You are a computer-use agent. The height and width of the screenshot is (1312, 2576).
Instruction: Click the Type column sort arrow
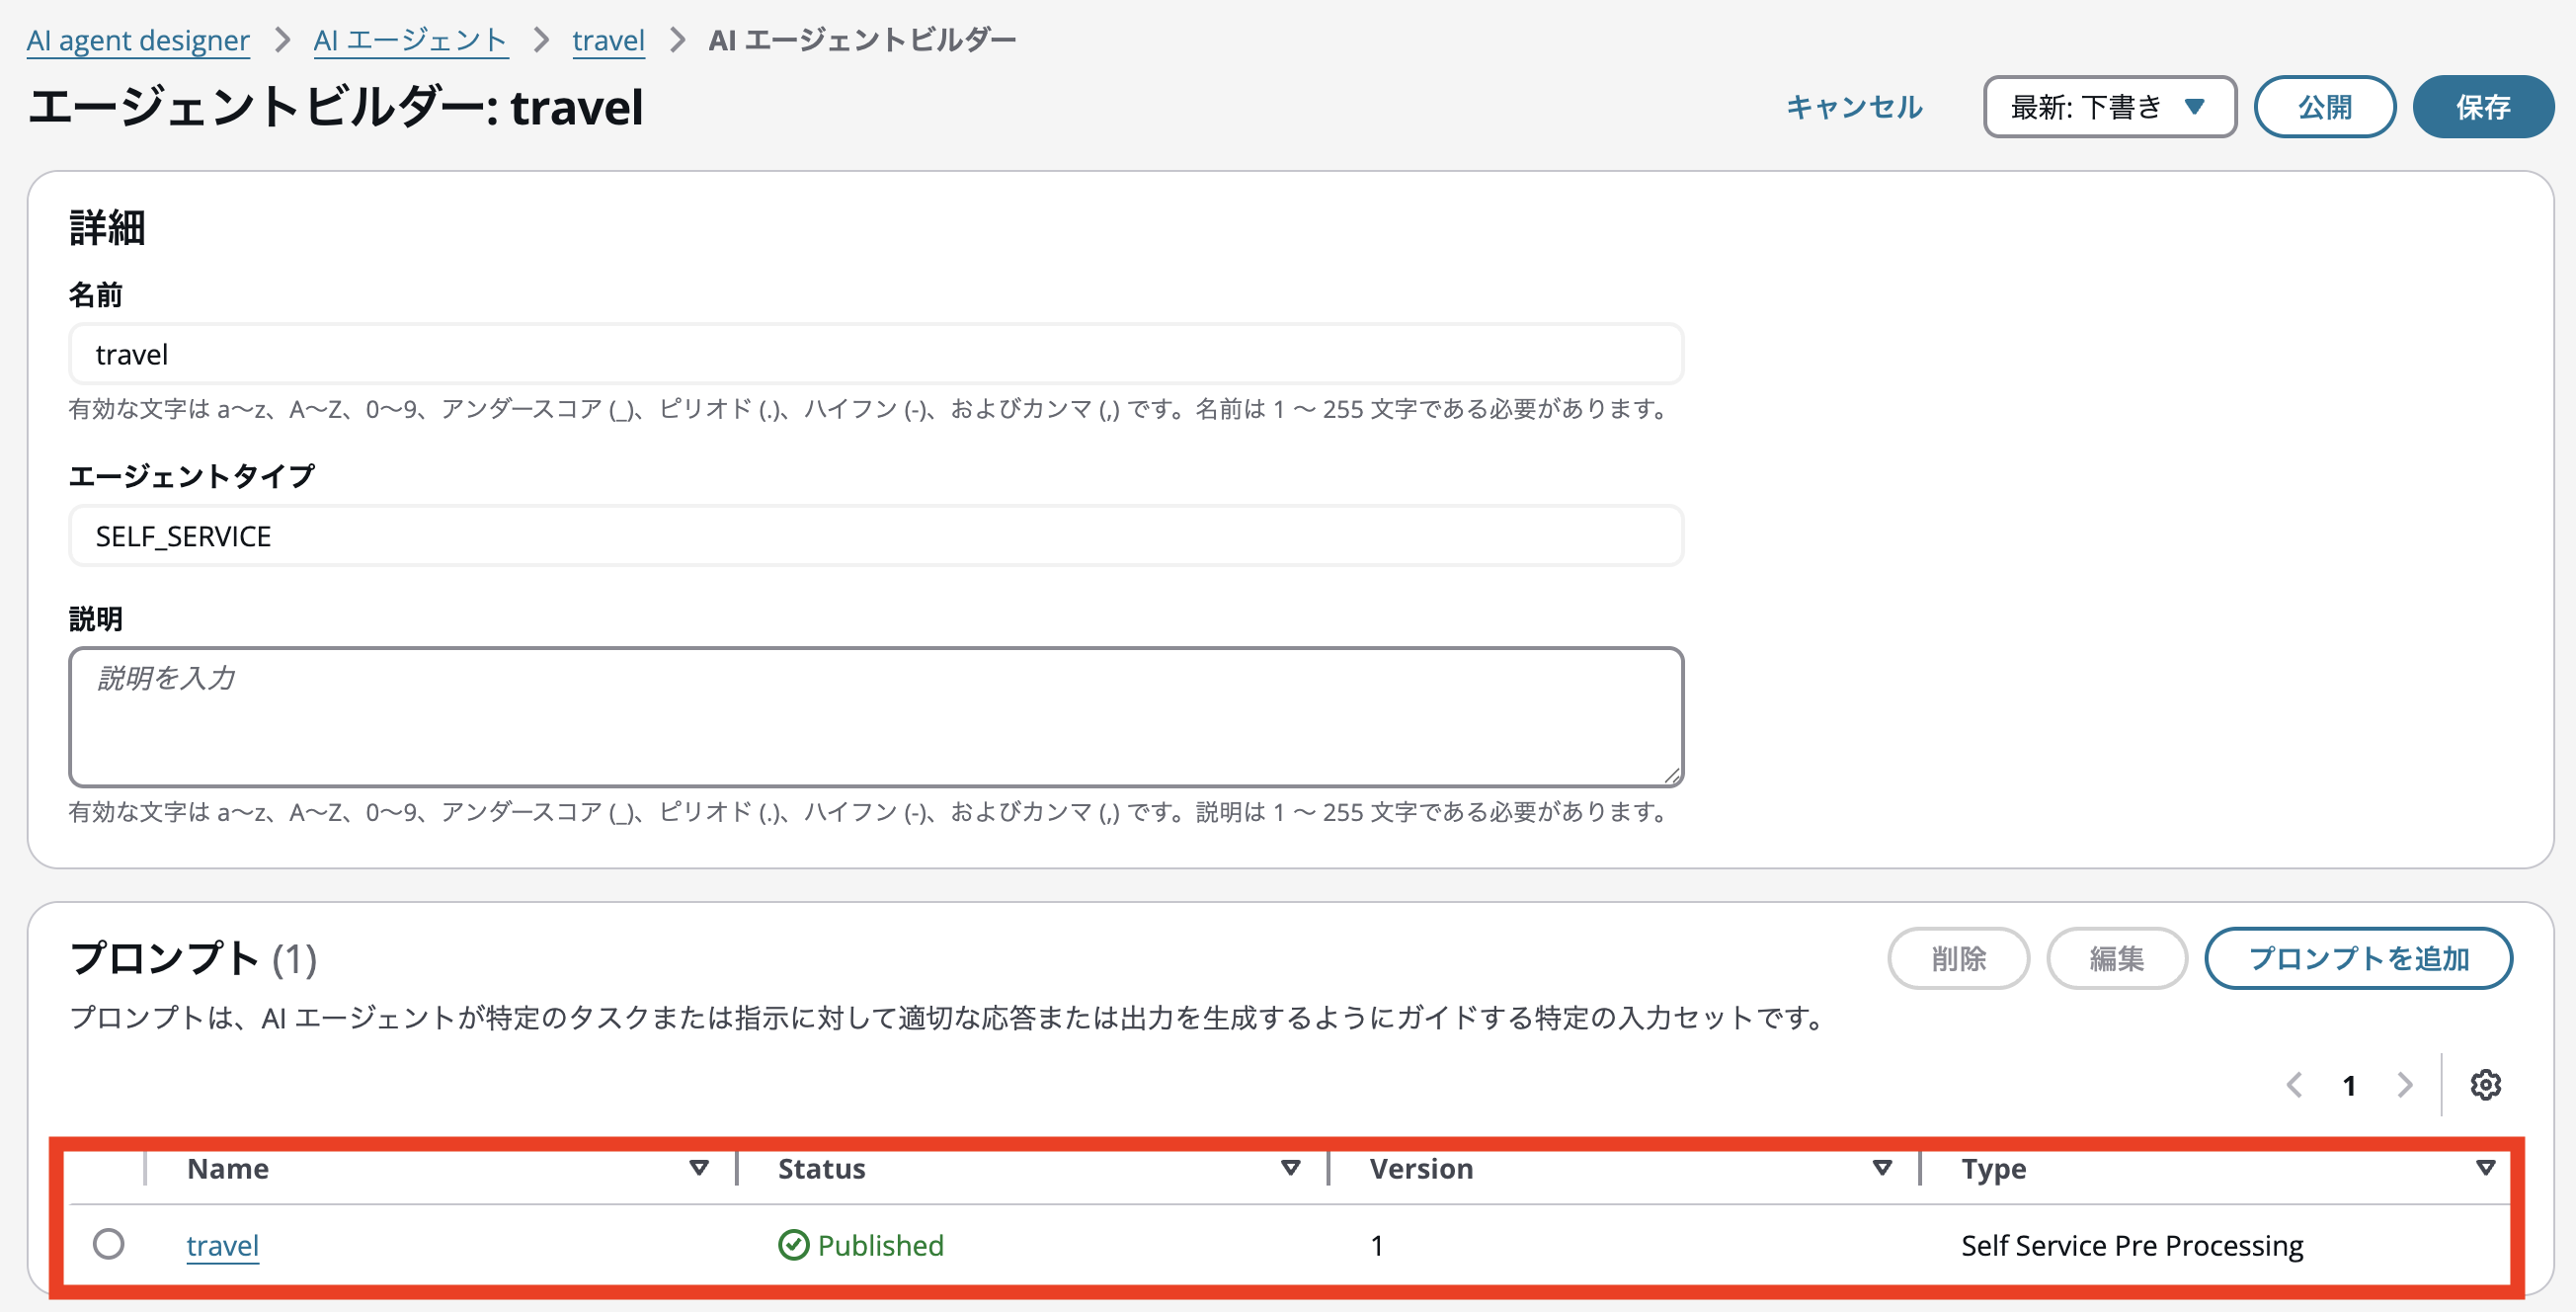coord(2485,1168)
